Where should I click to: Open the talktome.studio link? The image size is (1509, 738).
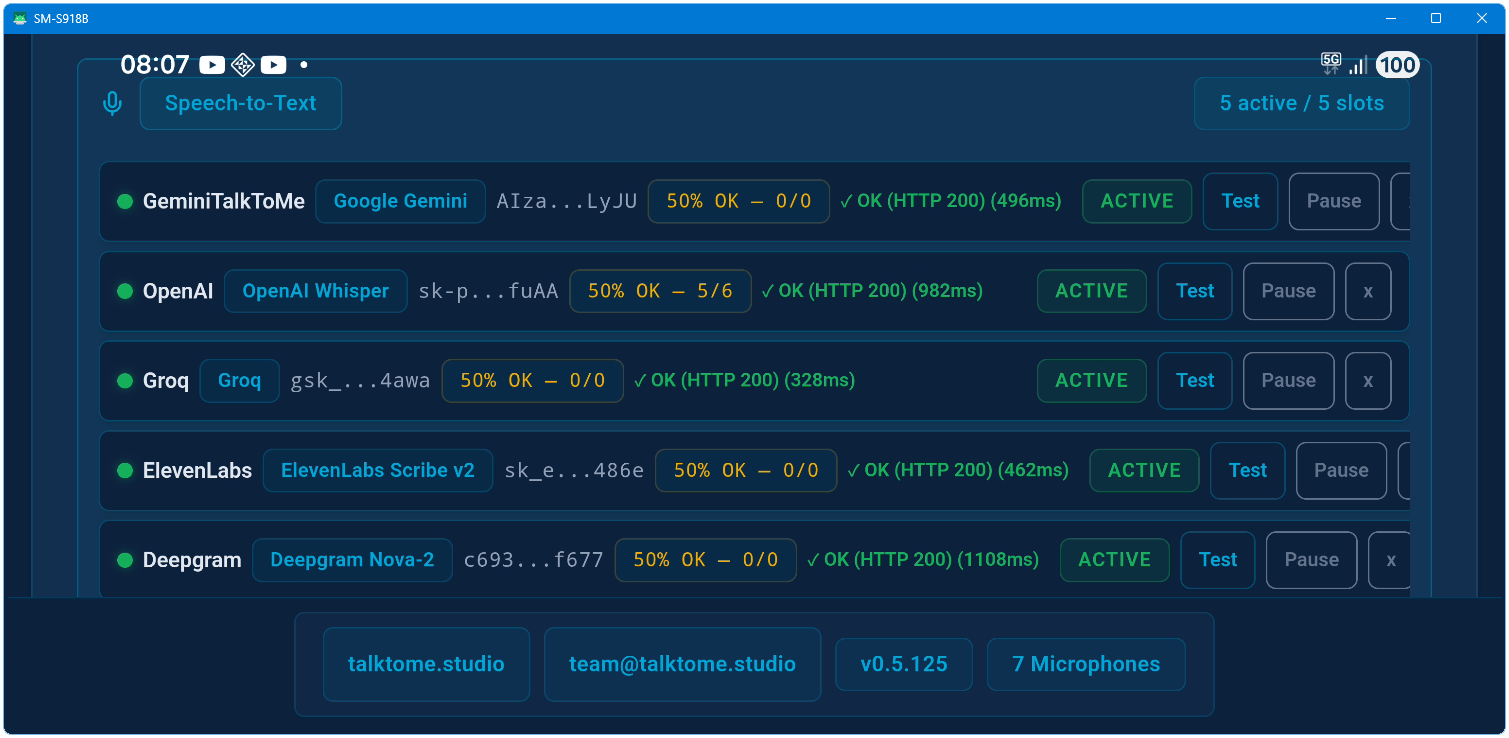coord(426,664)
